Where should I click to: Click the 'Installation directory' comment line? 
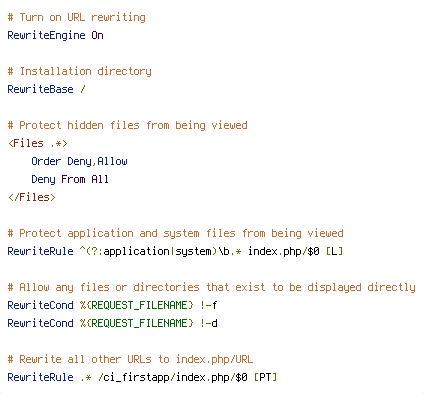79,71
